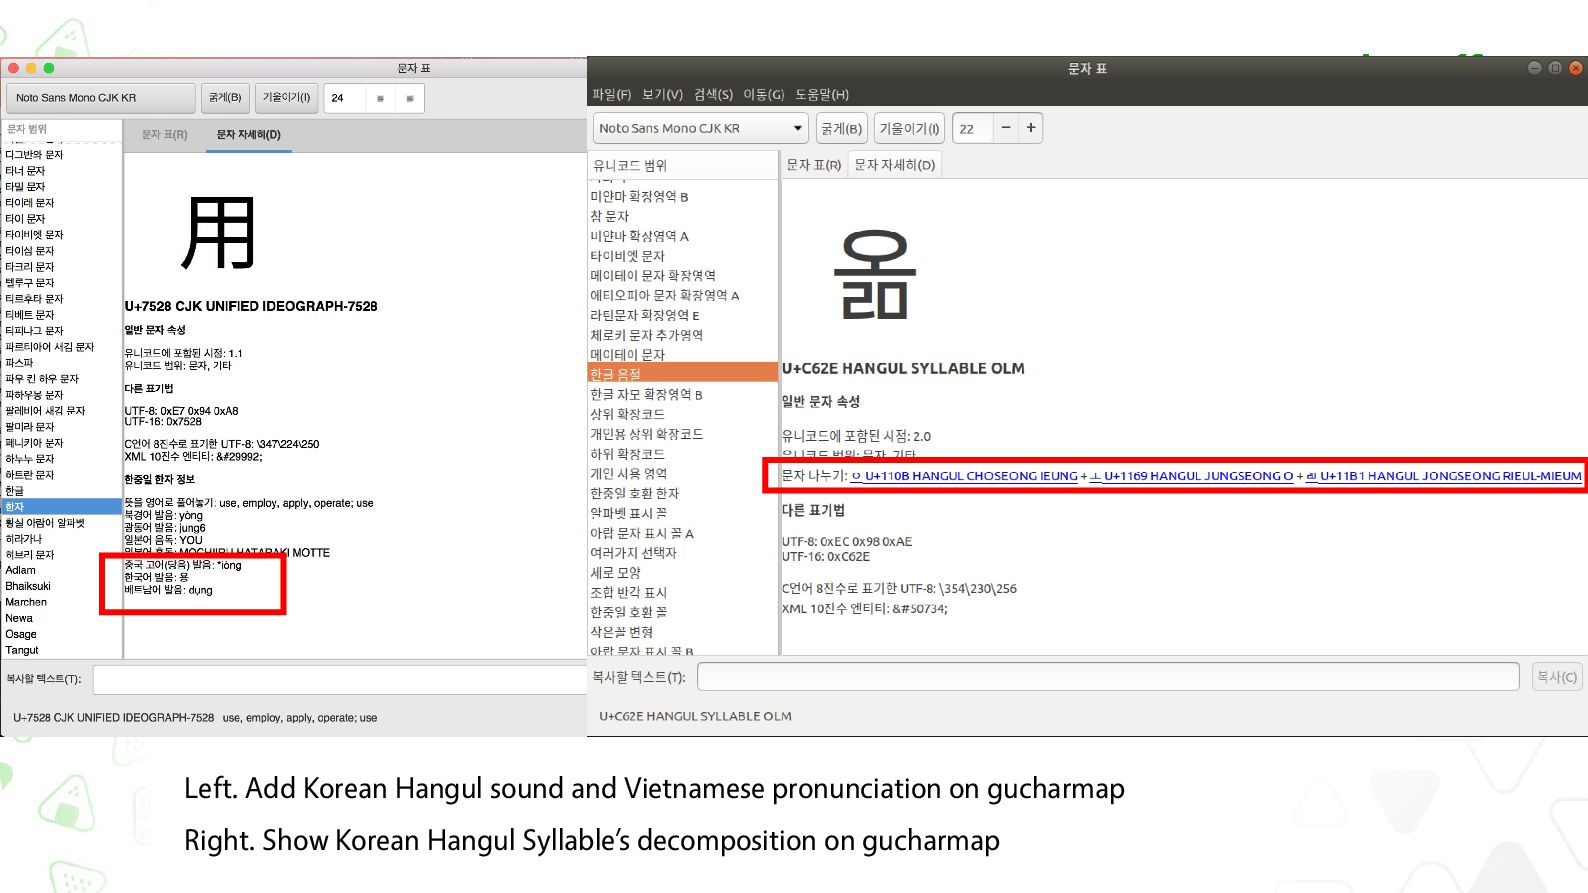This screenshot has width=1588, height=893.
Task: Select Tangut in the left script list
Action: click(61, 650)
